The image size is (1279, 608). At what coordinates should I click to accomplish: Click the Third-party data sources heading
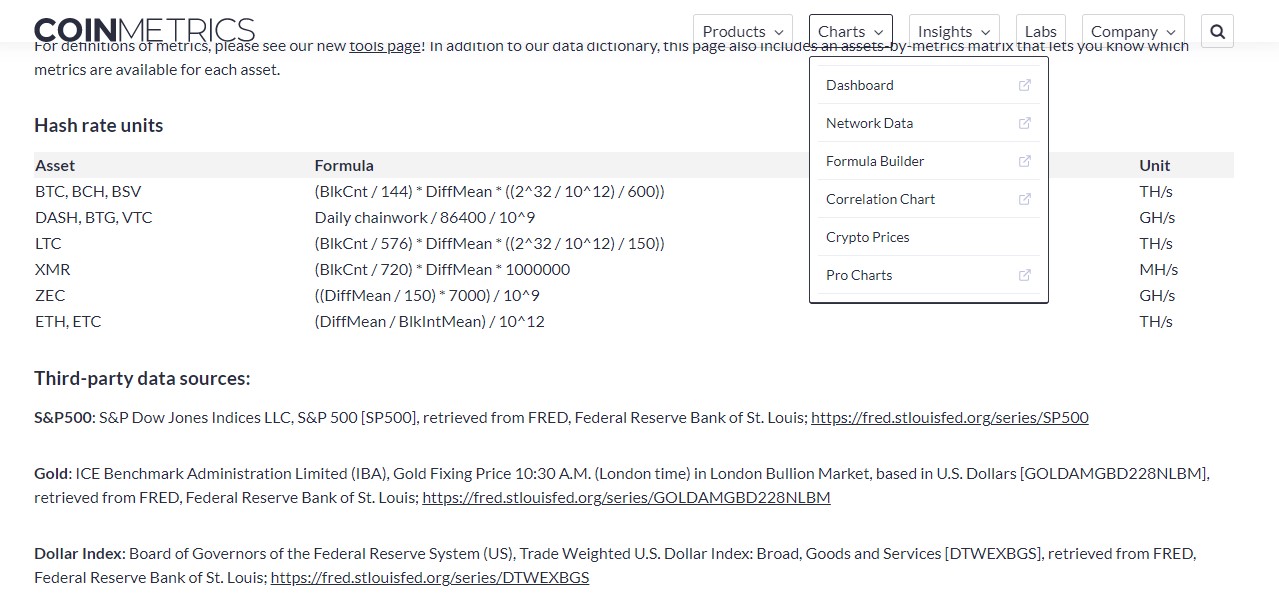pyautogui.click(x=142, y=378)
